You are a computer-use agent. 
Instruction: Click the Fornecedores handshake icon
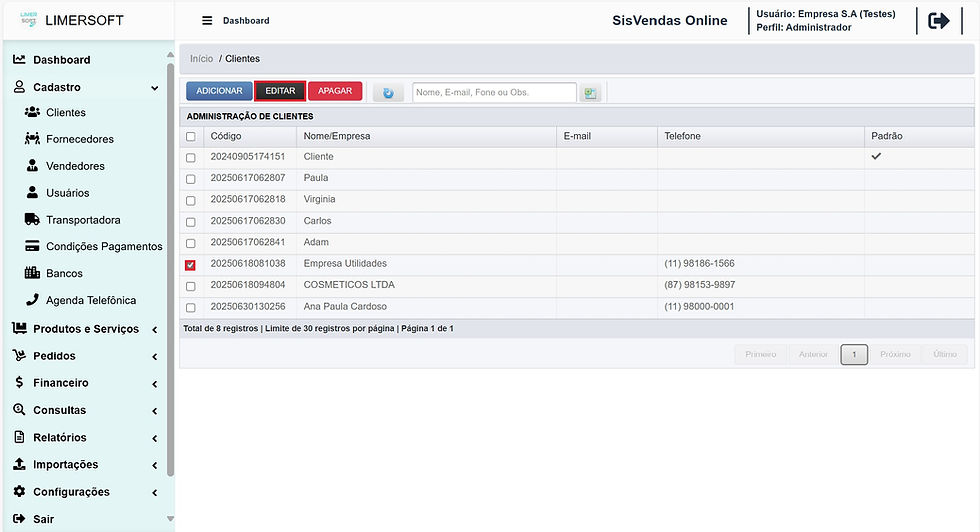pyautogui.click(x=32, y=138)
